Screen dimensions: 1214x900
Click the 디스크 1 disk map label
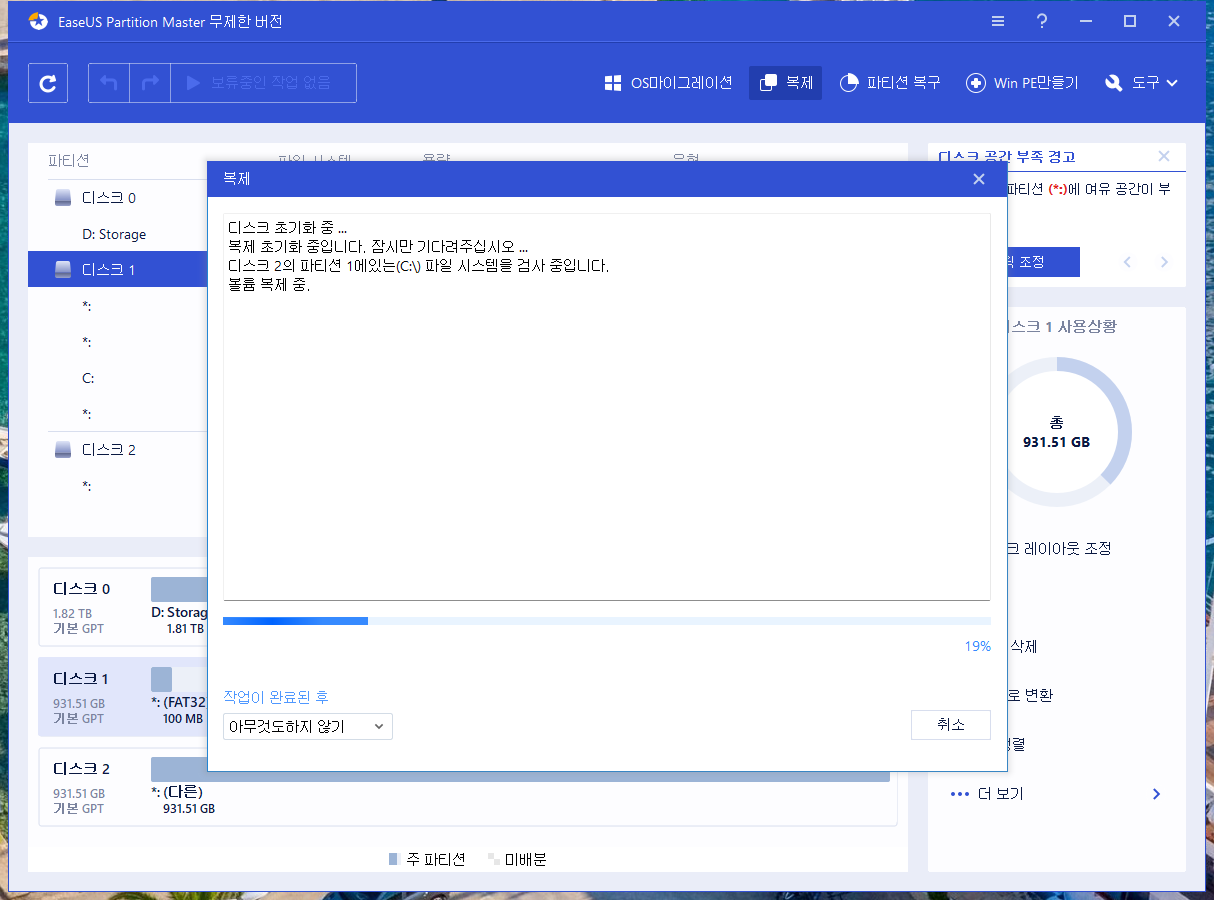pyautogui.click(x=82, y=678)
